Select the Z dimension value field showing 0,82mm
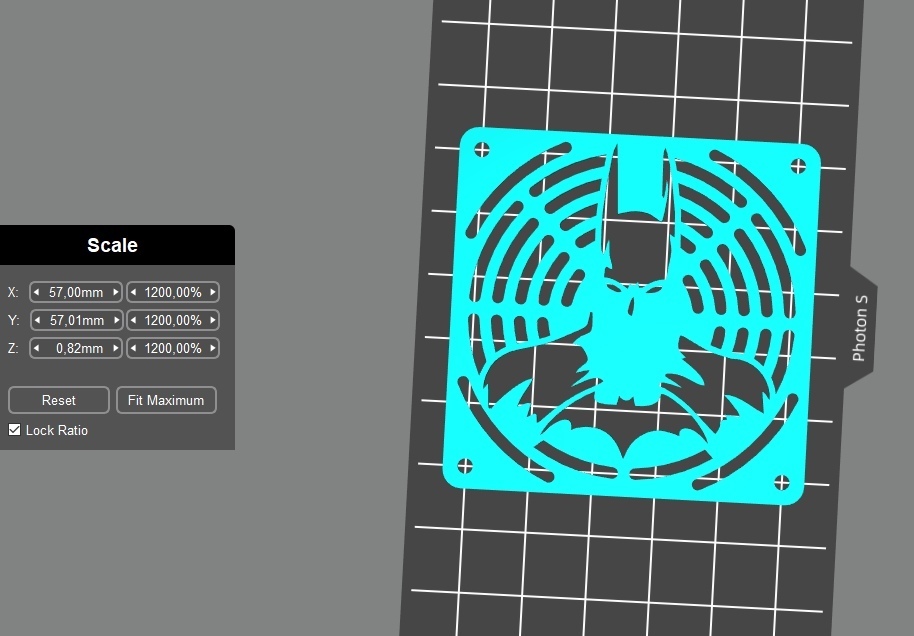The height and width of the screenshot is (636, 914). click(75, 348)
